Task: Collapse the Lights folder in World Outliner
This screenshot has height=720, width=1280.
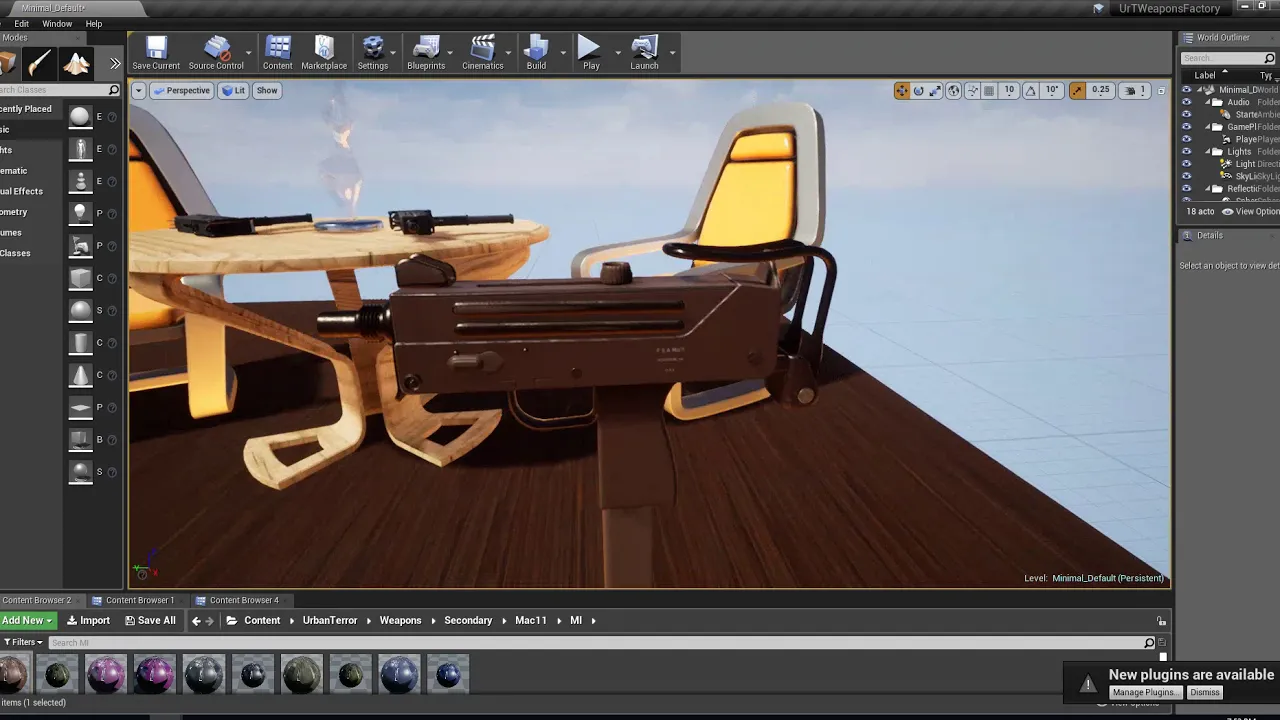Action: tap(1208, 152)
